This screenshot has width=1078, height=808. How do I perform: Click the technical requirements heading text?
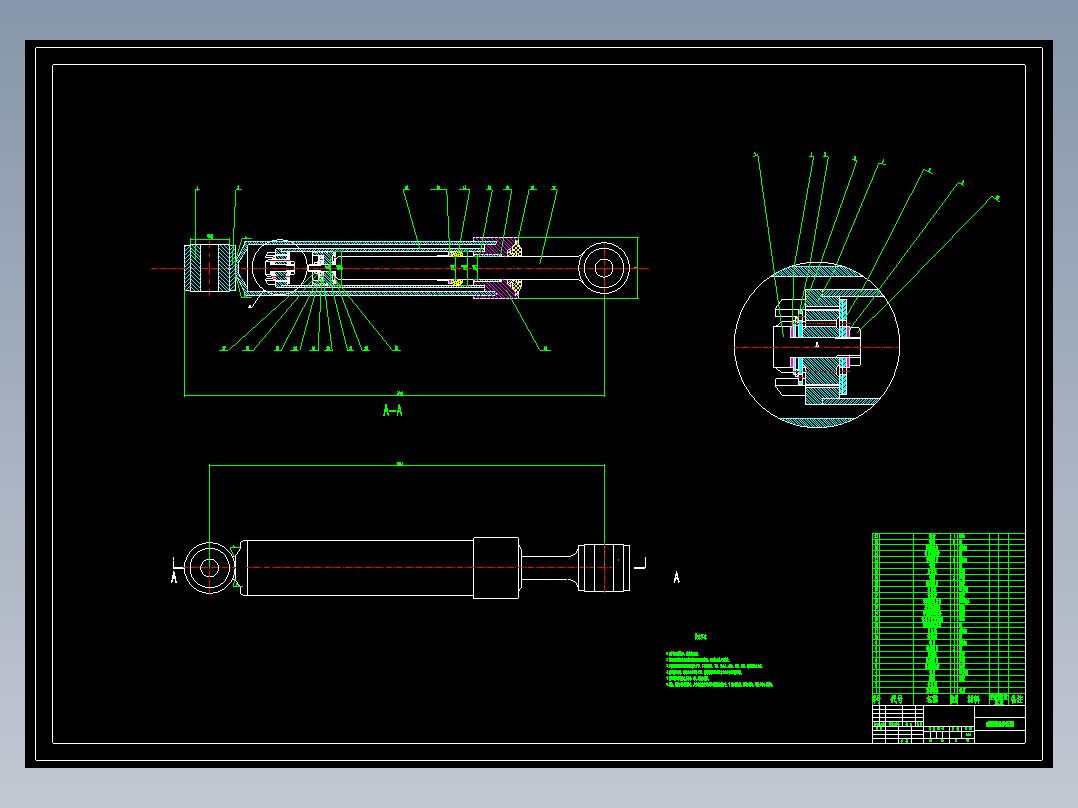tap(701, 637)
